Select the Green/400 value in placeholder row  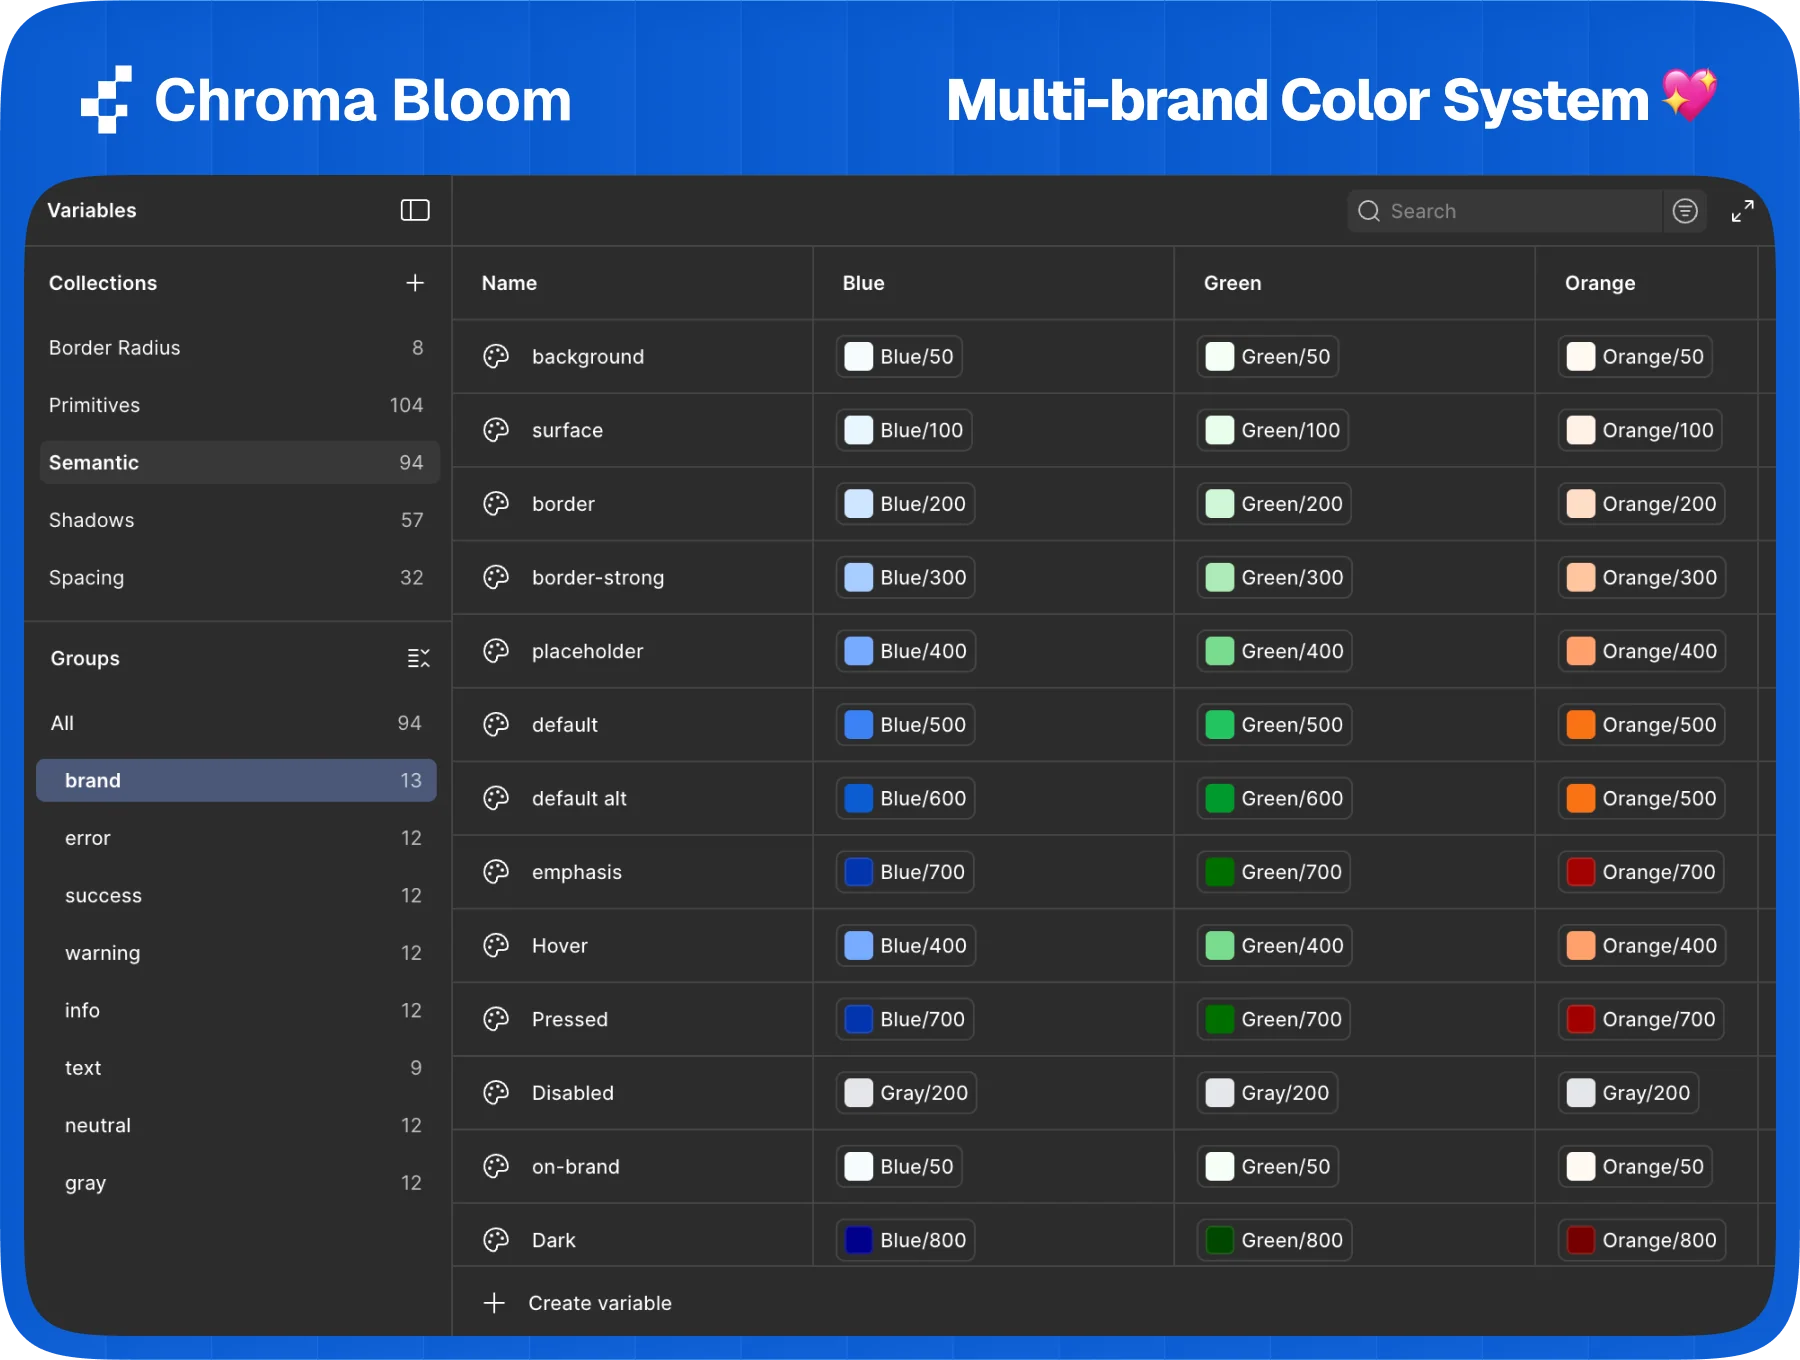pos(1274,651)
